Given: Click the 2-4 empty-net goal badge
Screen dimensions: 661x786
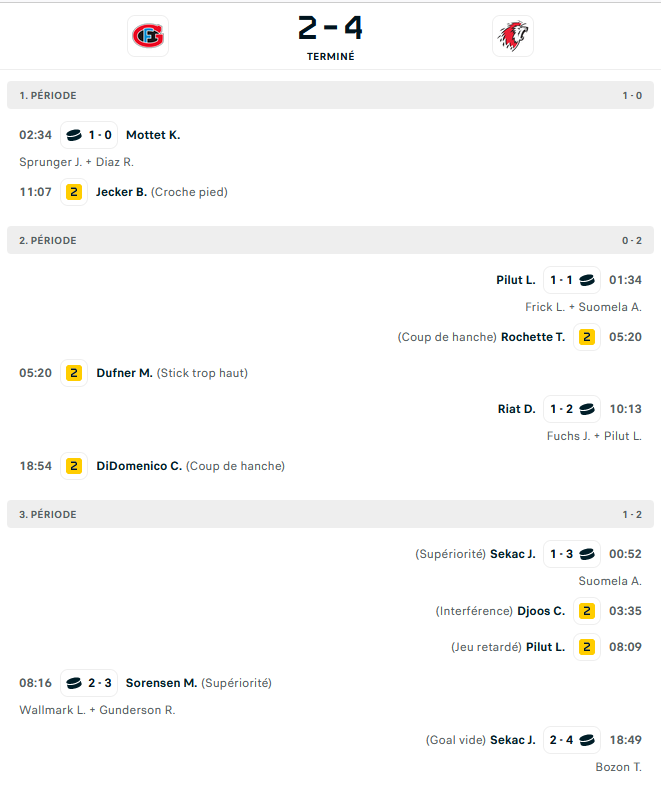Looking at the screenshot, I should (x=572, y=740).
